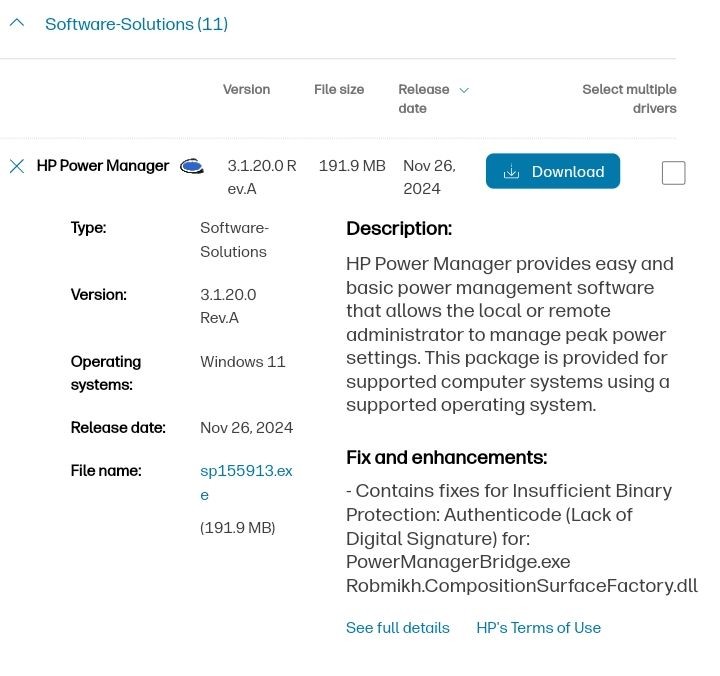The image size is (720, 676).
Task: Click the download arrow icon inside the Download button
Action: point(511,171)
